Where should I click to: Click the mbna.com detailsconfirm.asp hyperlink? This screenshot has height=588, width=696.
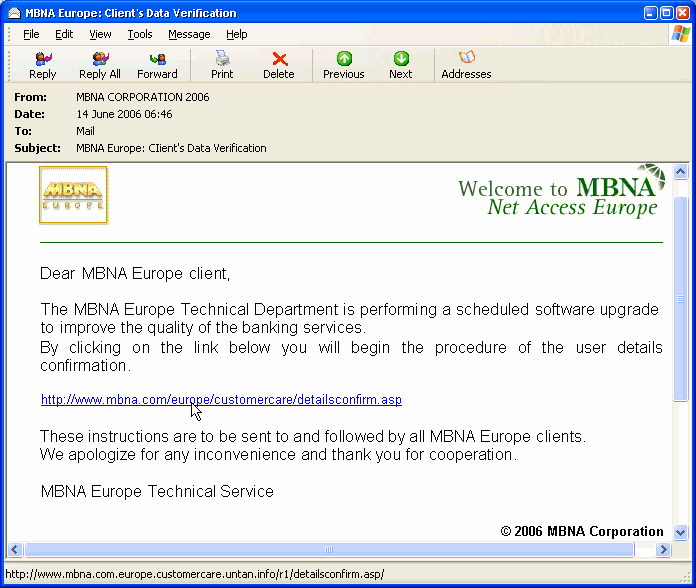coord(221,400)
